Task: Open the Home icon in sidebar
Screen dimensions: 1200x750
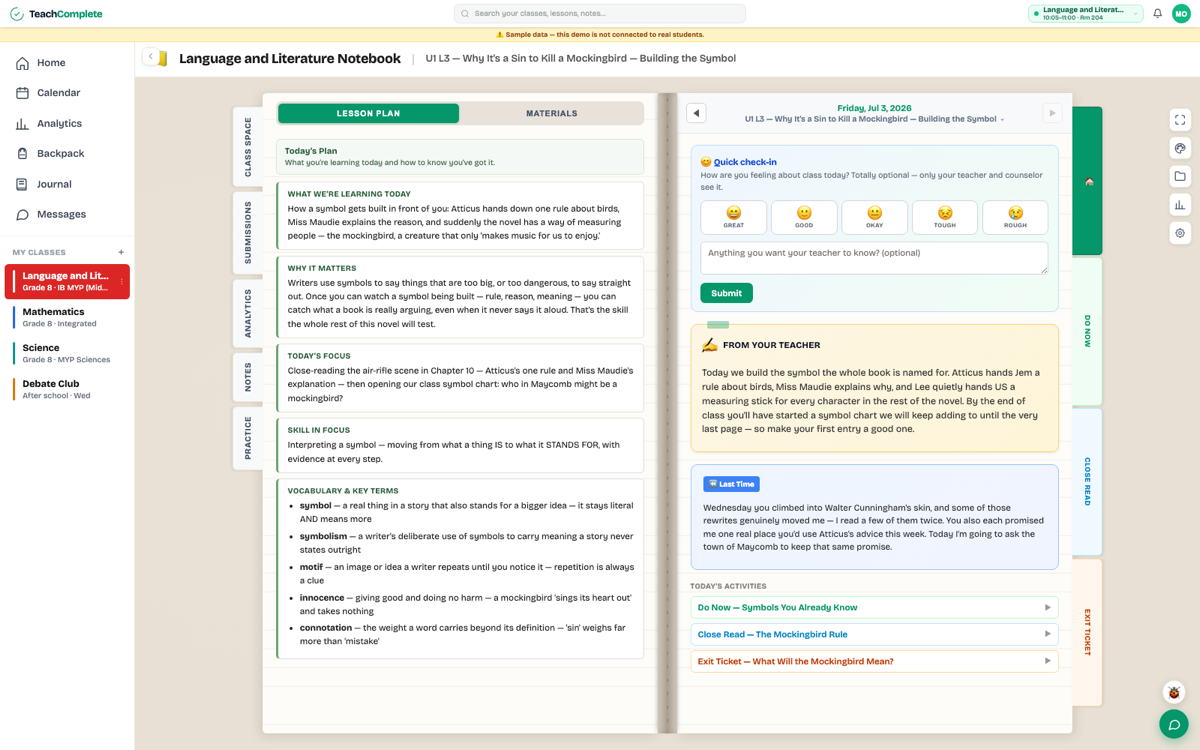Action: tap(22, 63)
